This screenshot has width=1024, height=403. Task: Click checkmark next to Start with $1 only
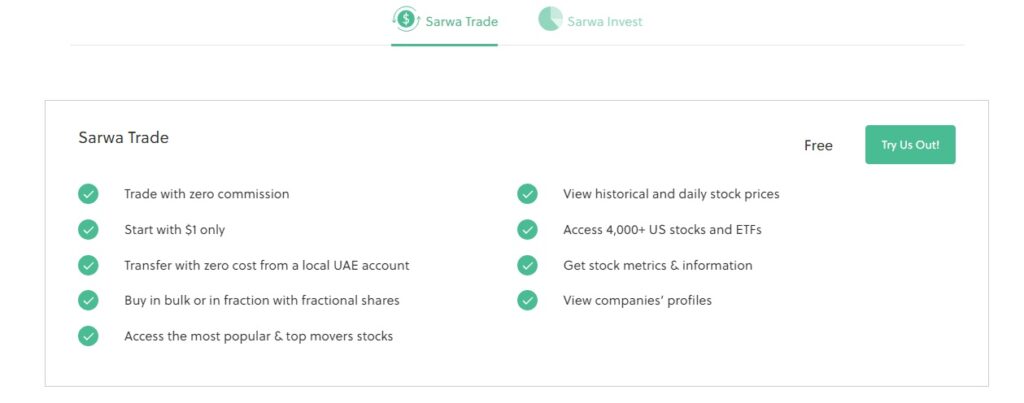[x=88, y=230]
